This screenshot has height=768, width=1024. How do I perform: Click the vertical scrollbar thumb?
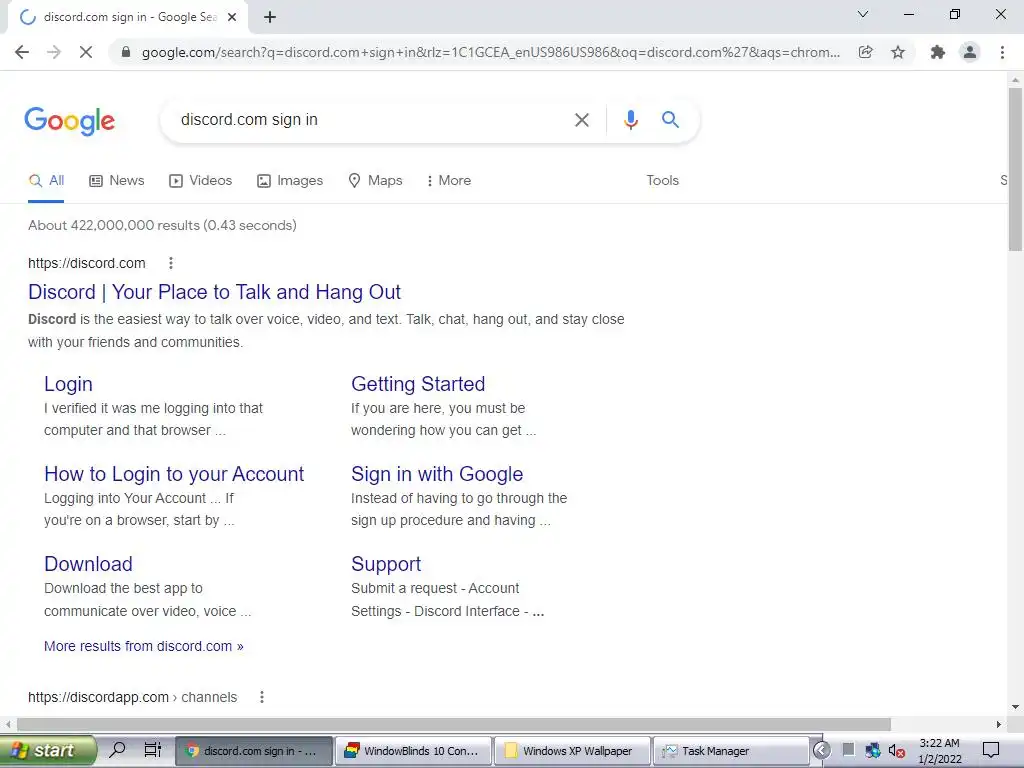1015,169
